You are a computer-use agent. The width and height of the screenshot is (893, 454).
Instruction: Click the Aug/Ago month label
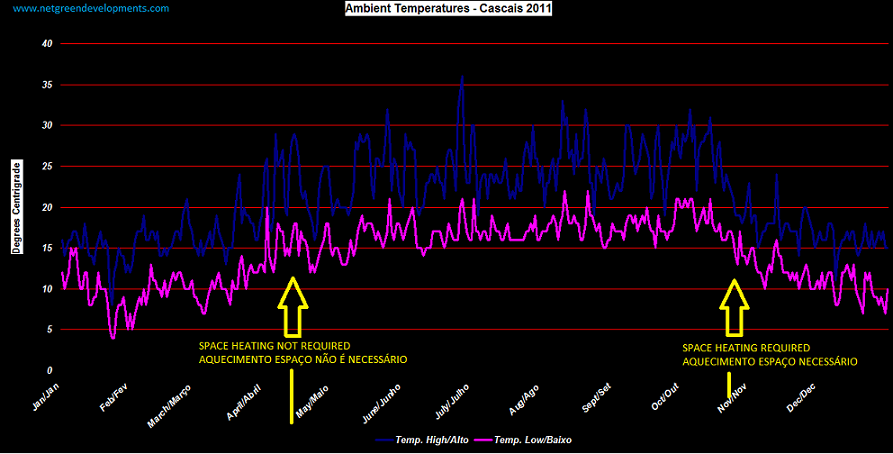coord(524,399)
